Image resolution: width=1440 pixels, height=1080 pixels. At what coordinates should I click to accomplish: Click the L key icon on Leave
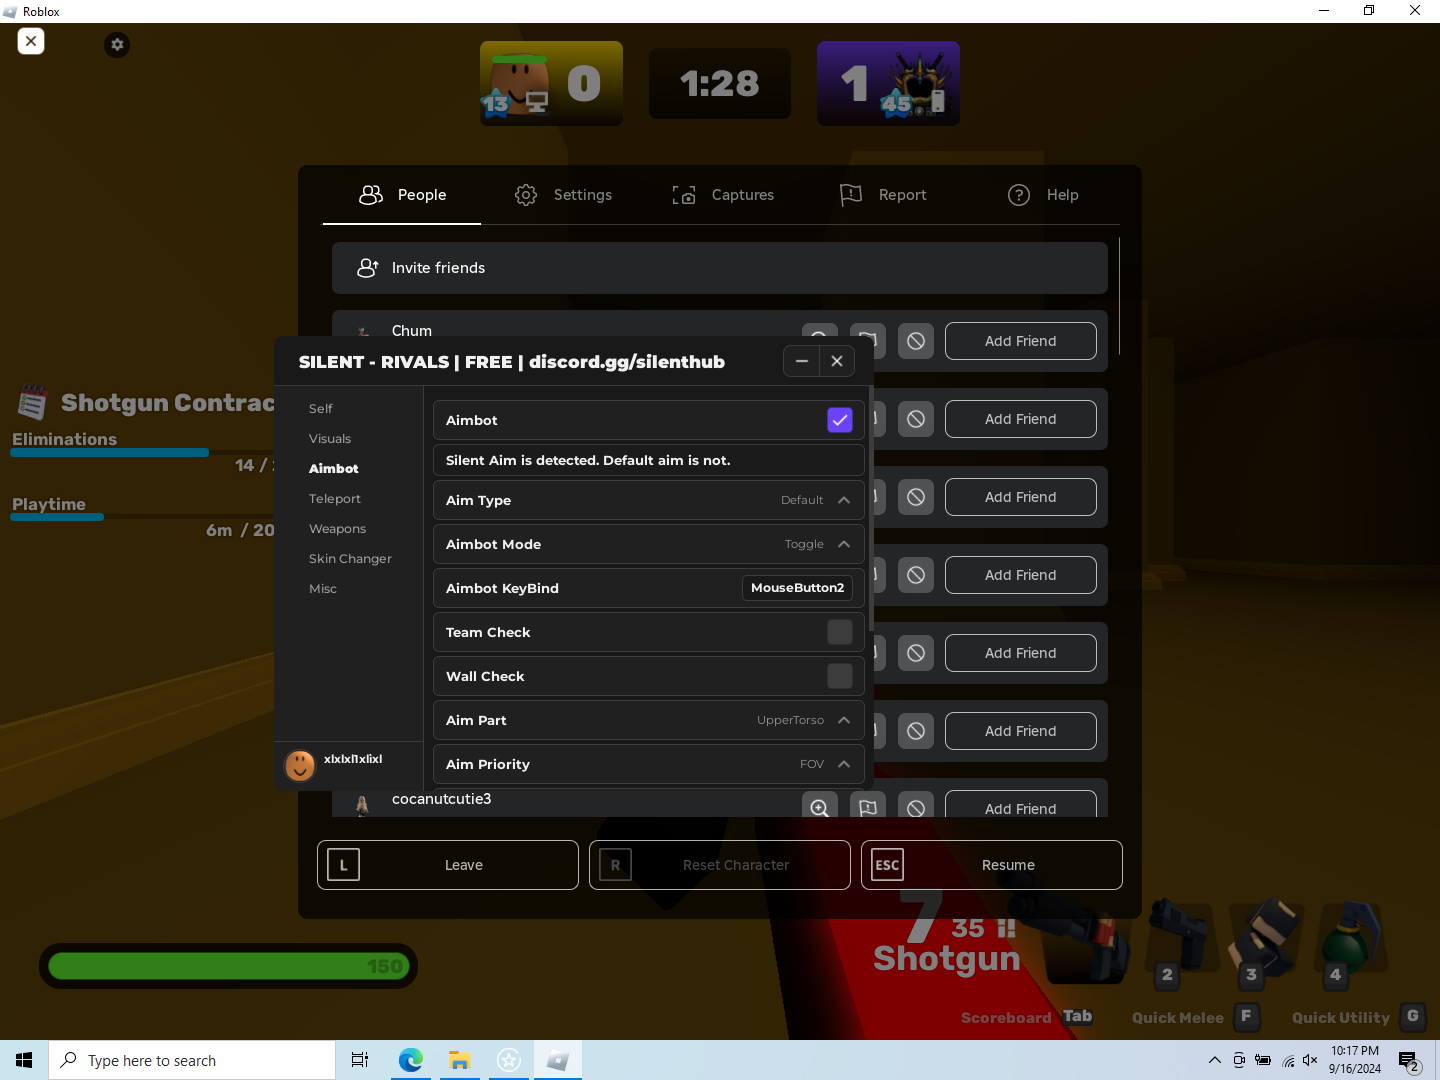(344, 865)
